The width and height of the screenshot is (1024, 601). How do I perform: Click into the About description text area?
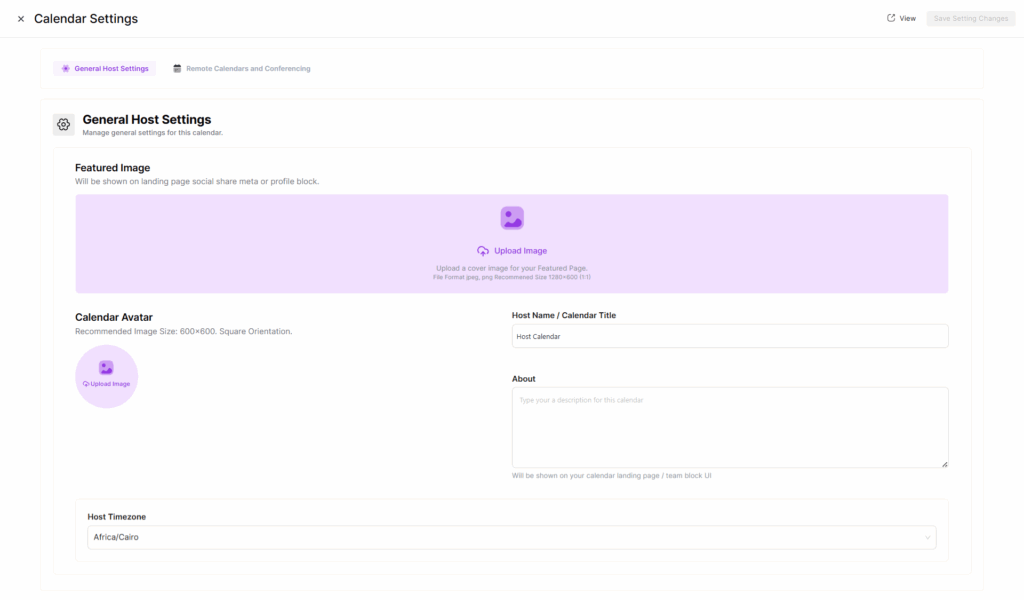729,427
